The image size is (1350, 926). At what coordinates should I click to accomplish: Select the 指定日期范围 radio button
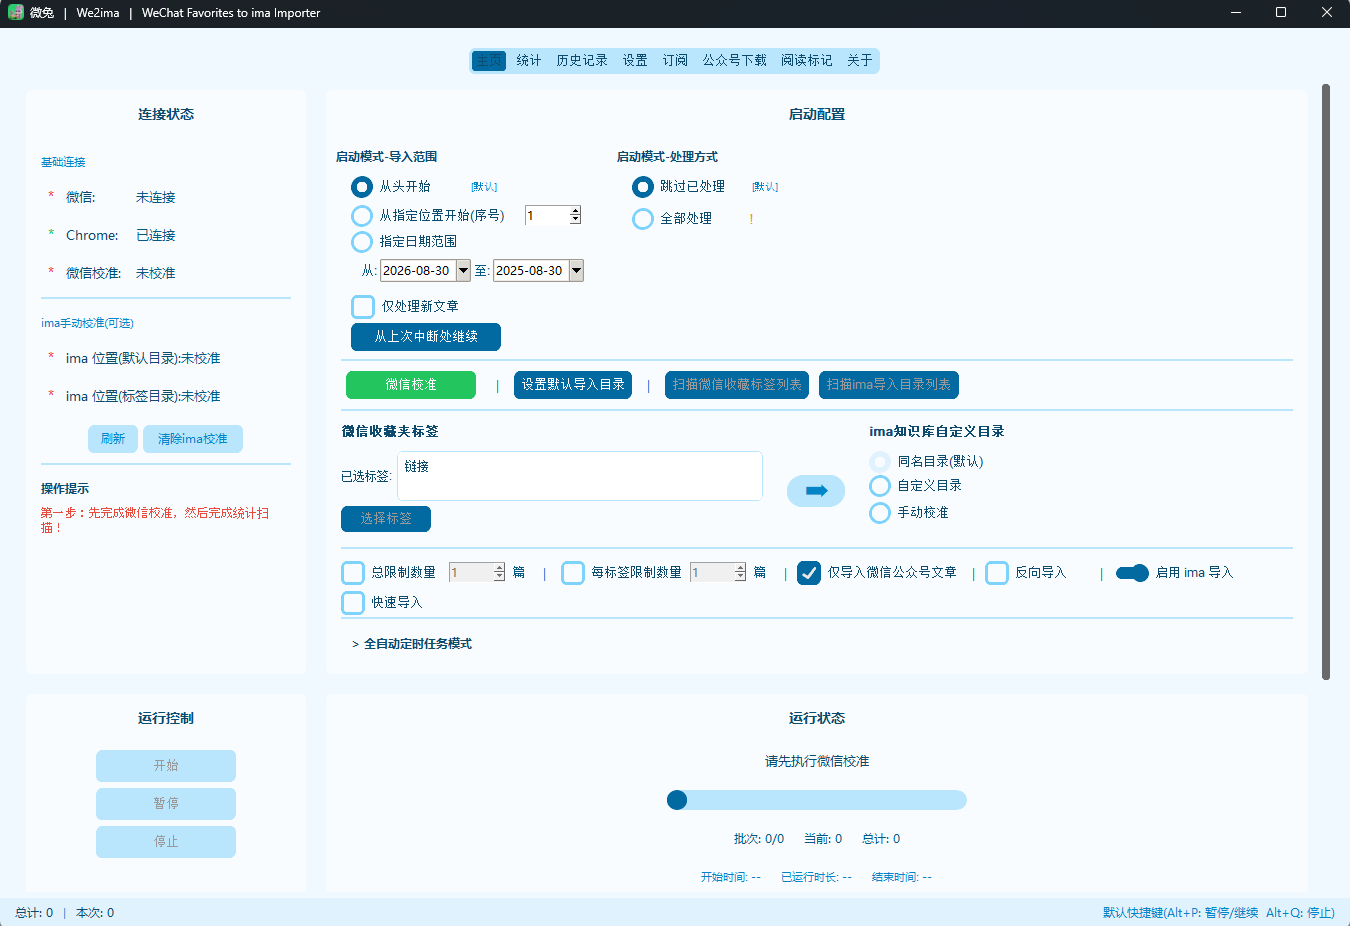click(362, 242)
